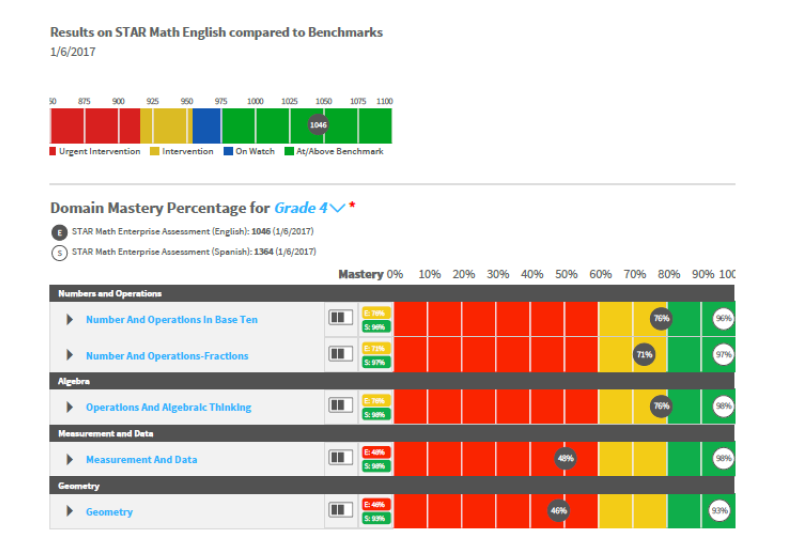The height and width of the screenshot is (541, 805).
Task: Click the 50% label on Mastery axis
Action: 566,275
